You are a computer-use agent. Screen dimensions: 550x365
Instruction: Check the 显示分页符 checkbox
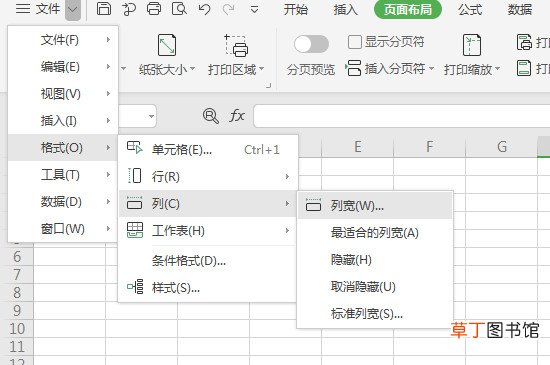(355, 42)
